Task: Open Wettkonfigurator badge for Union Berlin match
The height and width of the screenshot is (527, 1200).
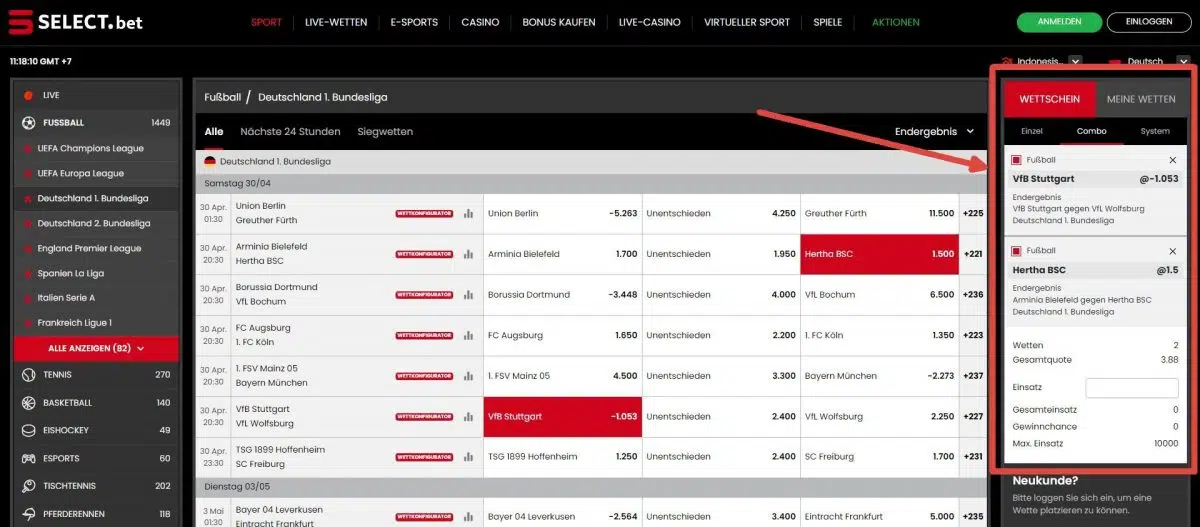Action: [424, 213]
